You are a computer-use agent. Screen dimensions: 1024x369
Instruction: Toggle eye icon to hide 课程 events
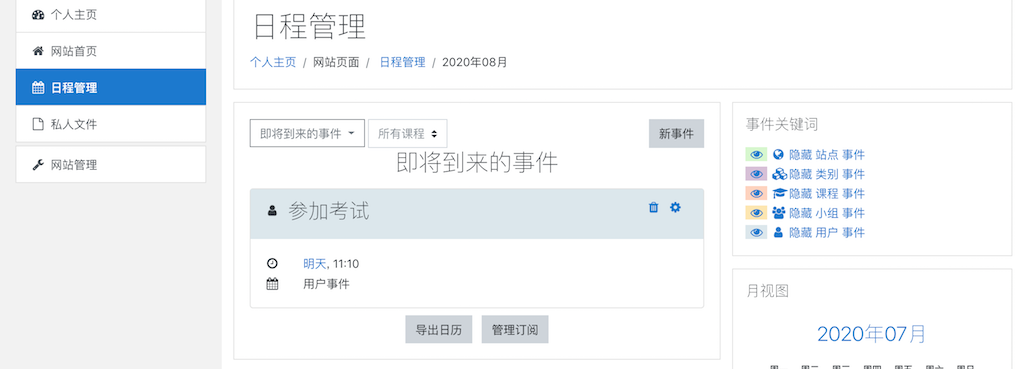[756, 194]
